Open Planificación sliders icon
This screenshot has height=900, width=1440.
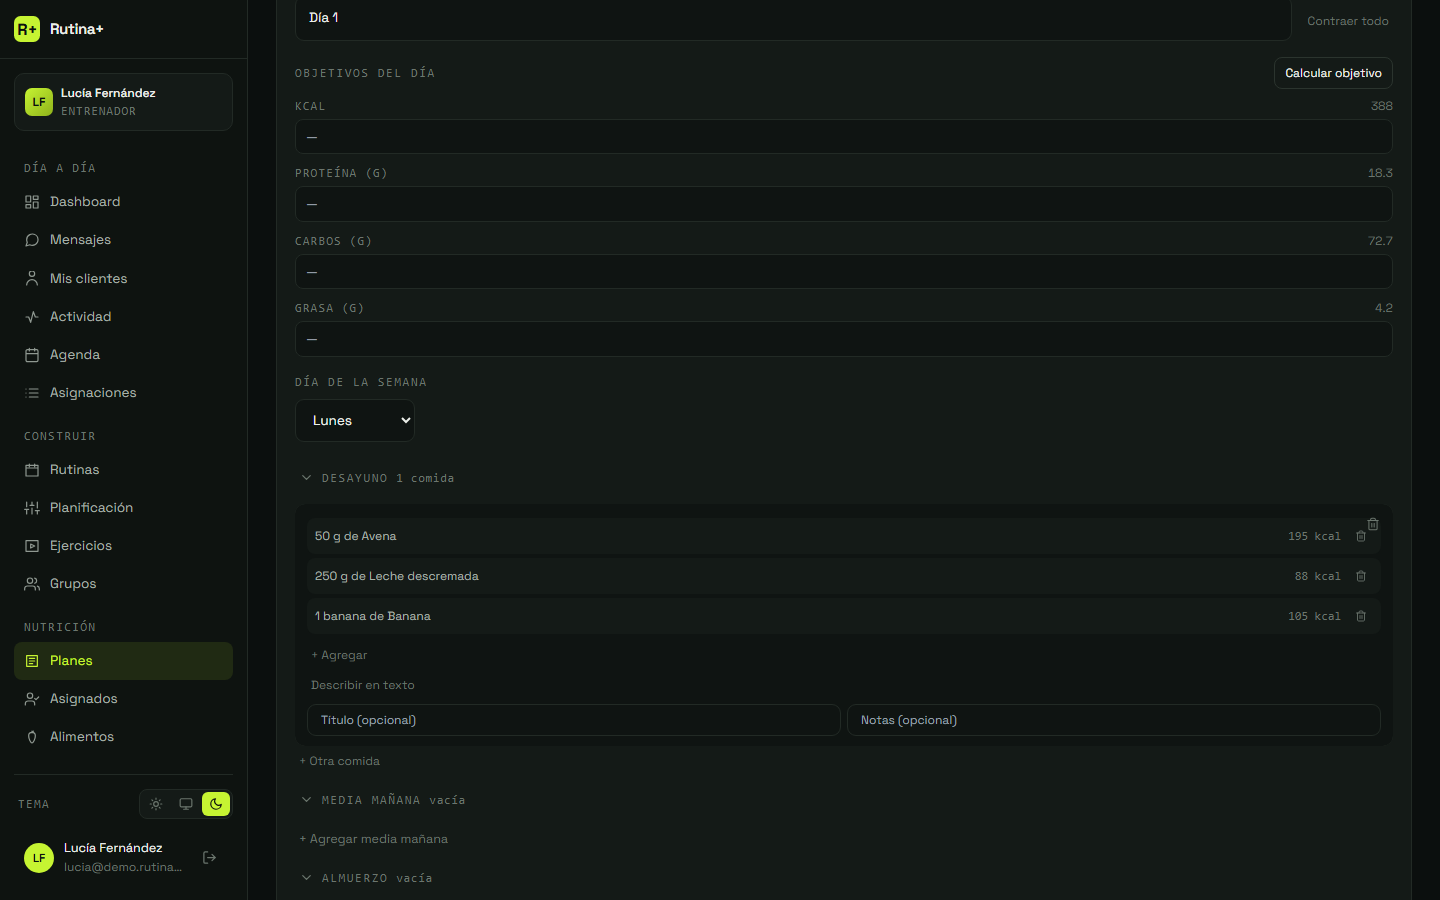pos(32,508)
